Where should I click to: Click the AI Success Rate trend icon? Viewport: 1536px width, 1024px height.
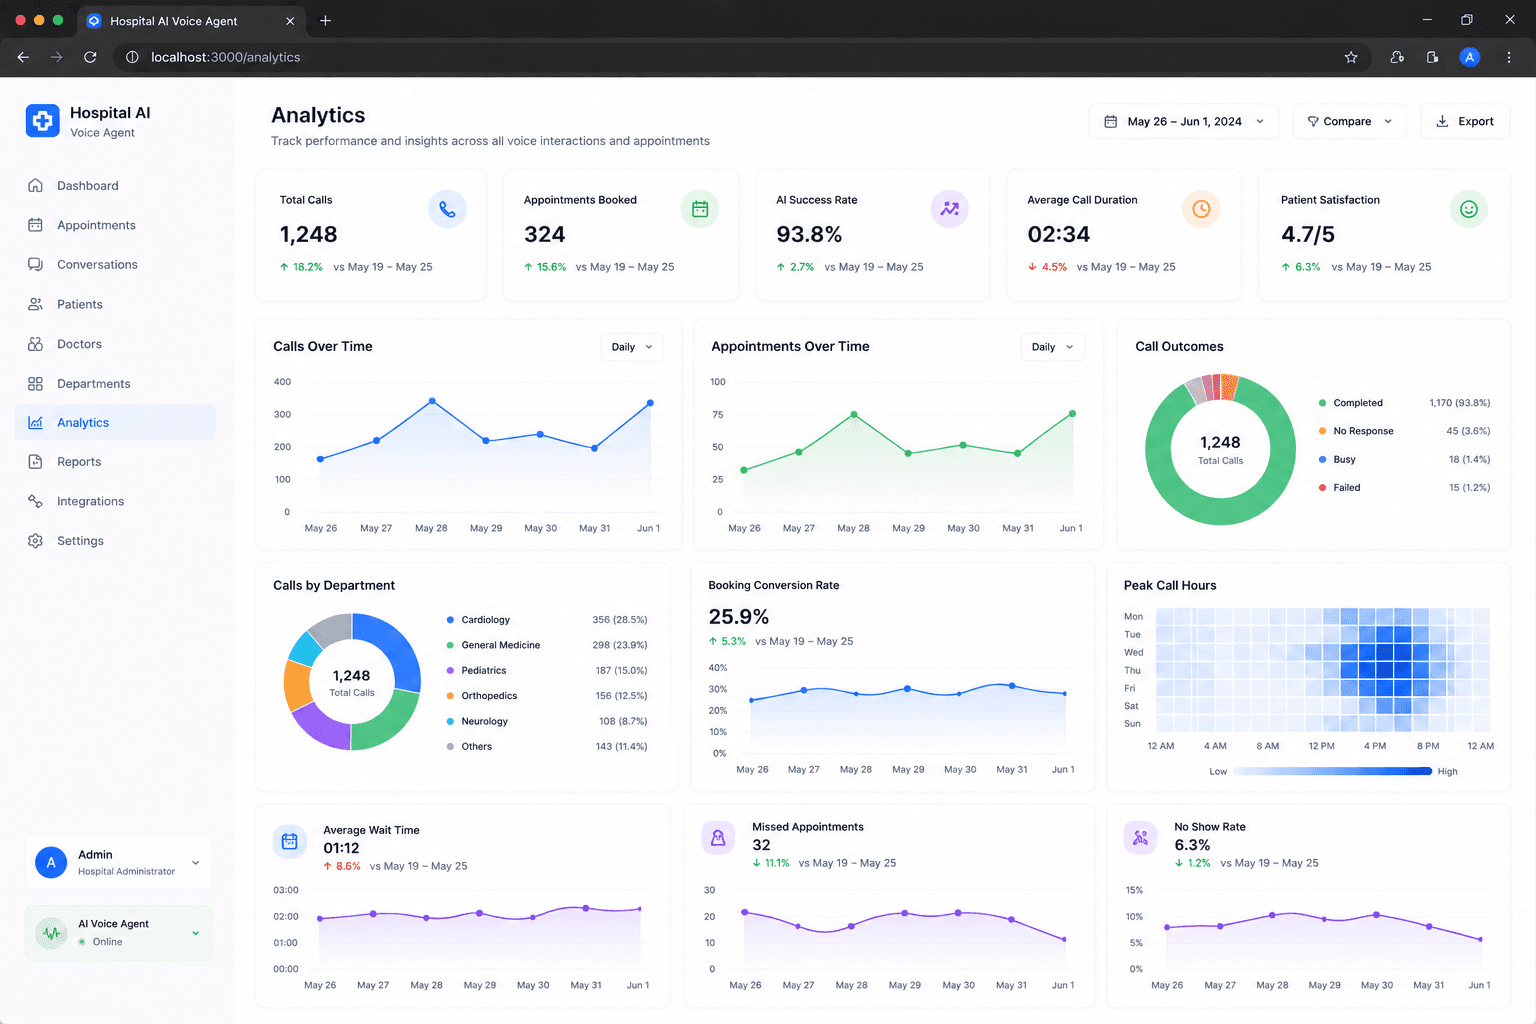click(x=950, y=209)
